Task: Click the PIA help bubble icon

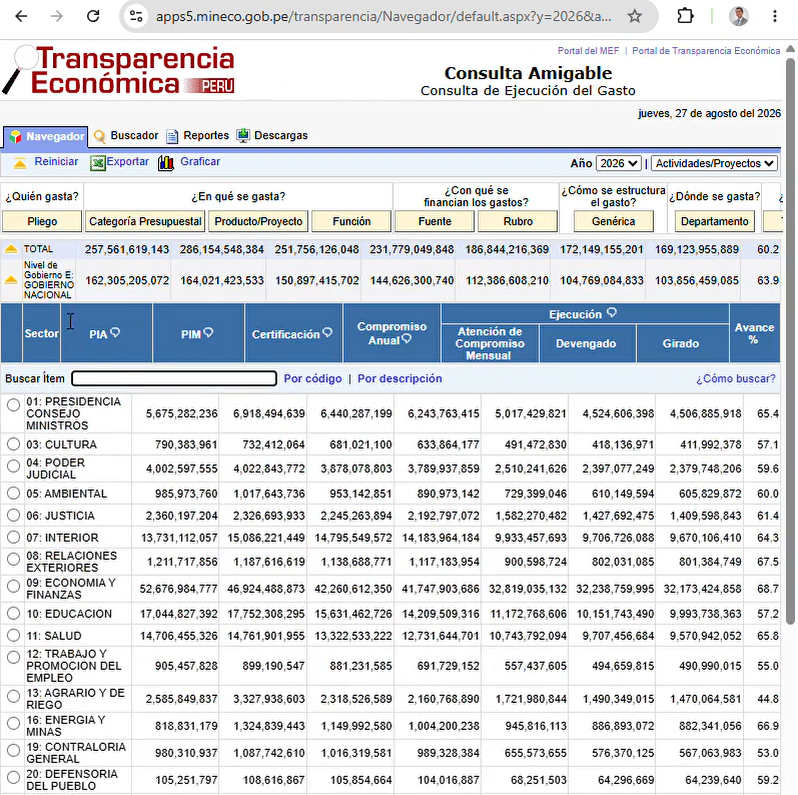Action: click(x=115, y=333)
